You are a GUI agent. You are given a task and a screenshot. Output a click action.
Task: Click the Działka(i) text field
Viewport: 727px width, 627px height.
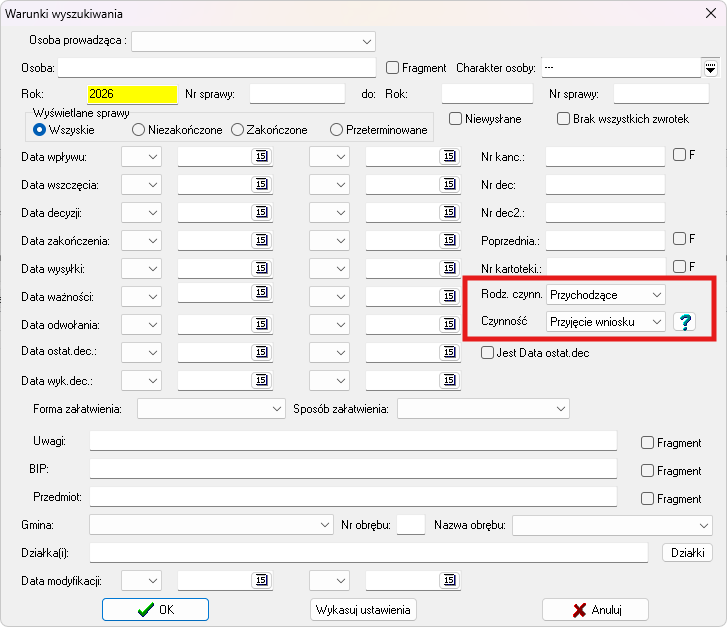369,553
